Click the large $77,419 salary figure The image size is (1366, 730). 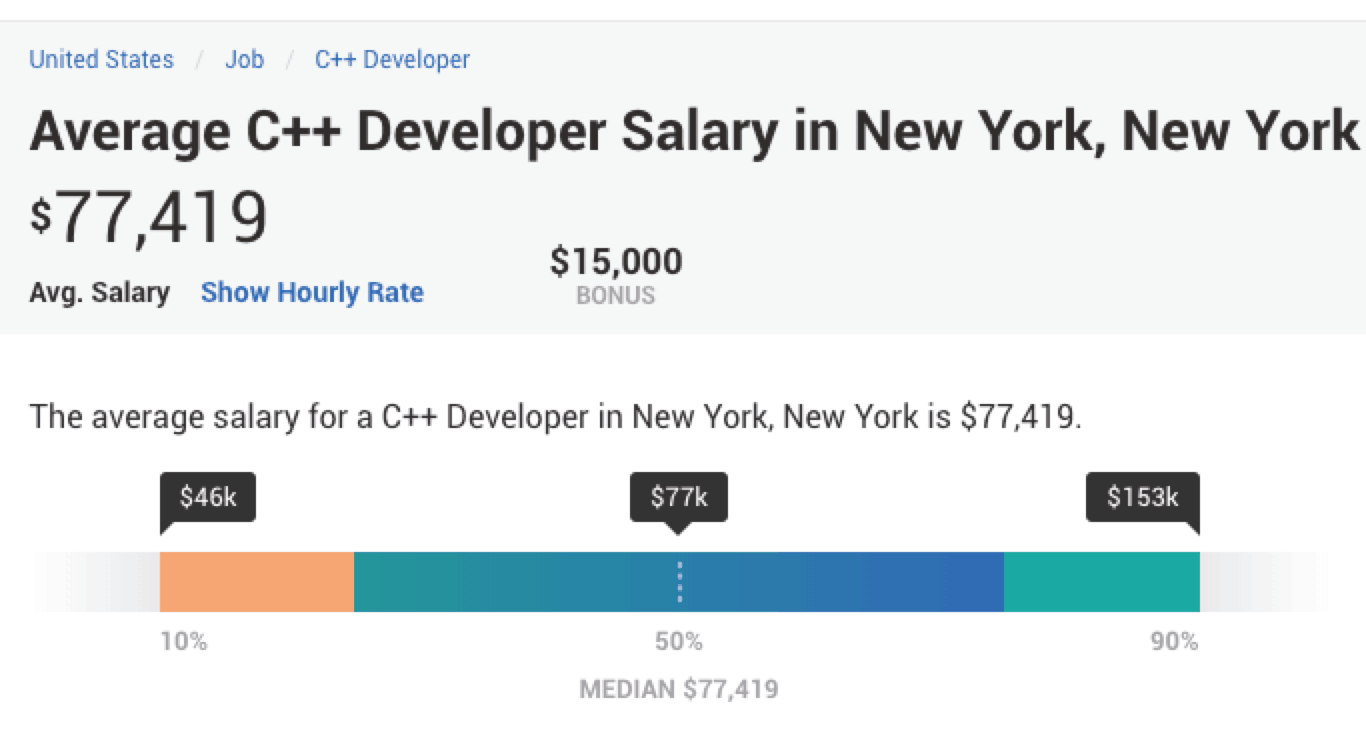click(x=150, y=219)
